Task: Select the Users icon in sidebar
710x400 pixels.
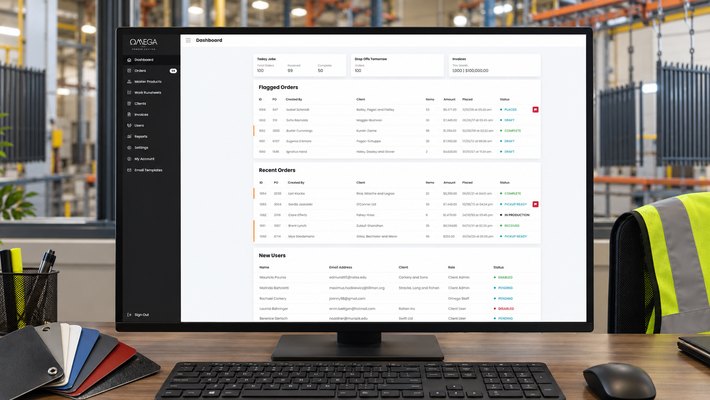Action: click(x=129, y=125)
